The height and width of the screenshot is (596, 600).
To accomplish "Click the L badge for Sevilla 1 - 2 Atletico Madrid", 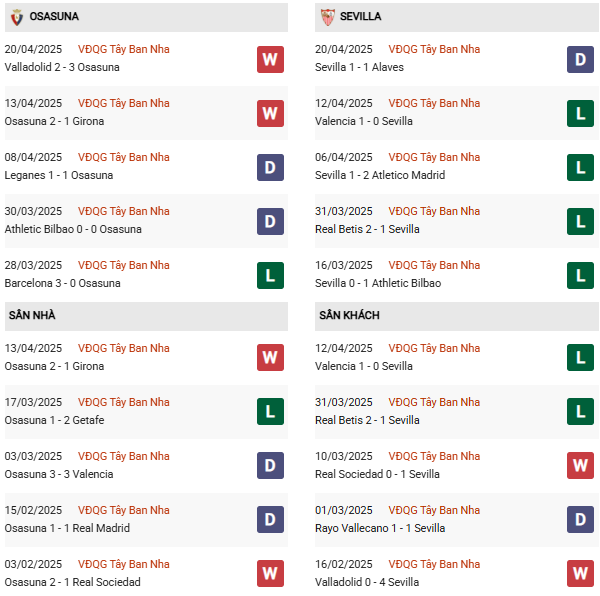I will pyautogui.click(x=580, y=167).
